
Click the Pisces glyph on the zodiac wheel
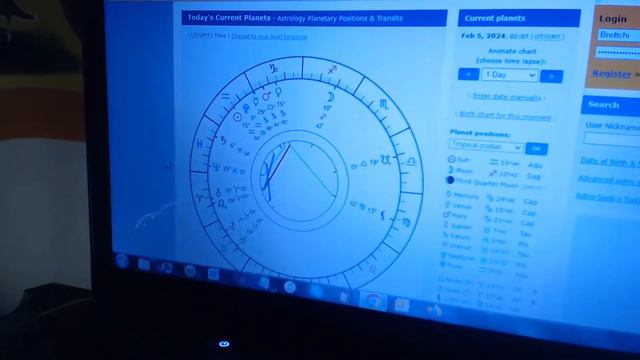[200, 144]
